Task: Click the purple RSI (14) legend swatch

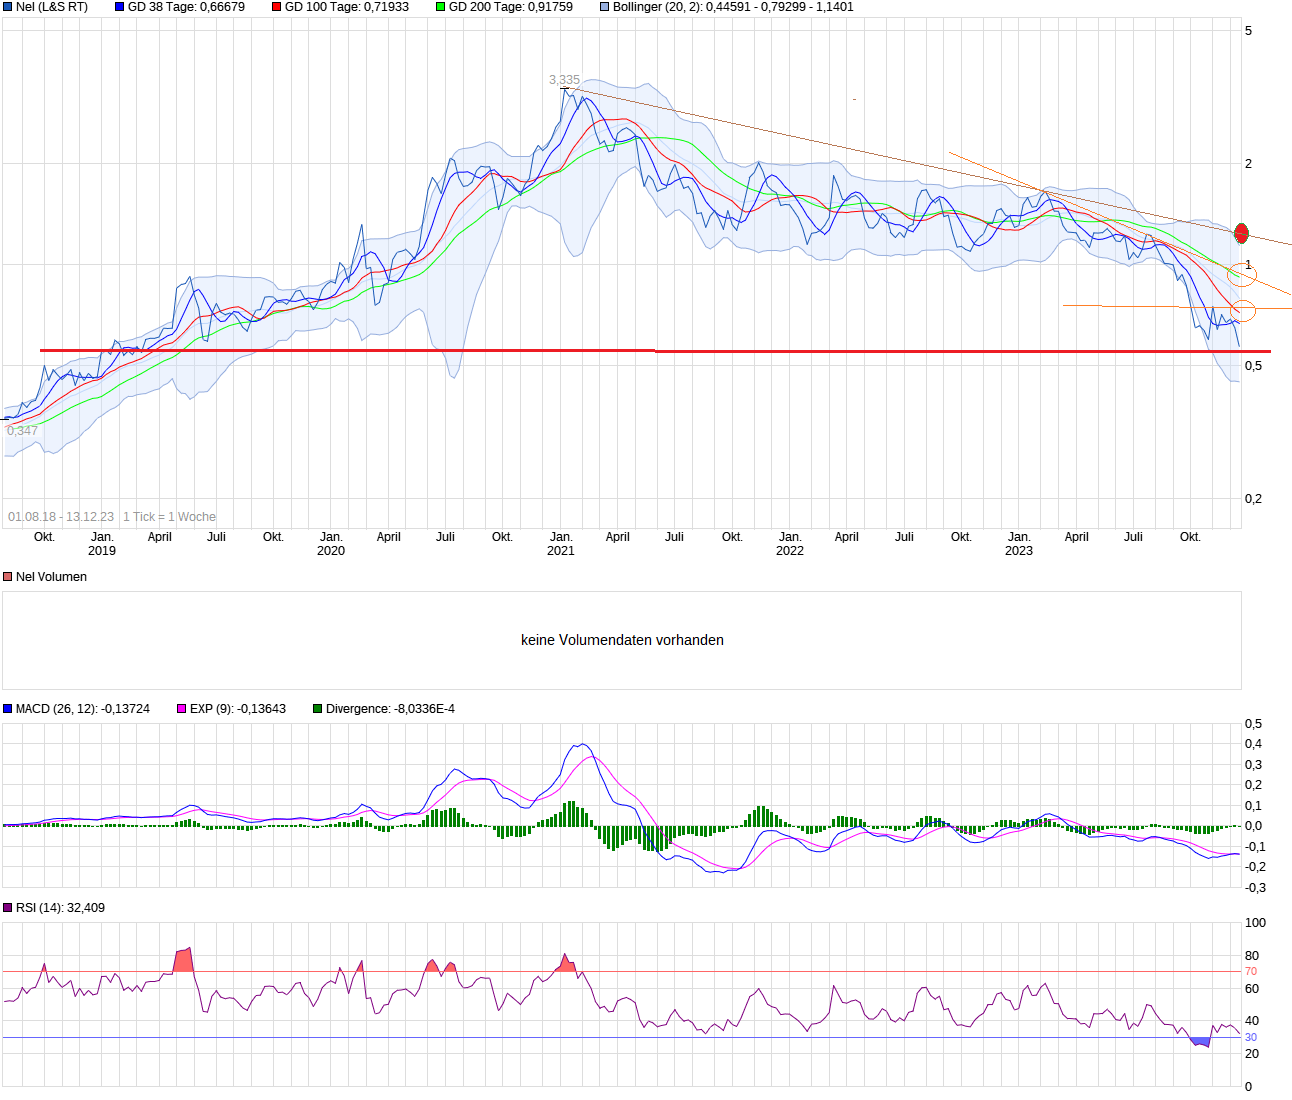Action: [x=8, y=908]
